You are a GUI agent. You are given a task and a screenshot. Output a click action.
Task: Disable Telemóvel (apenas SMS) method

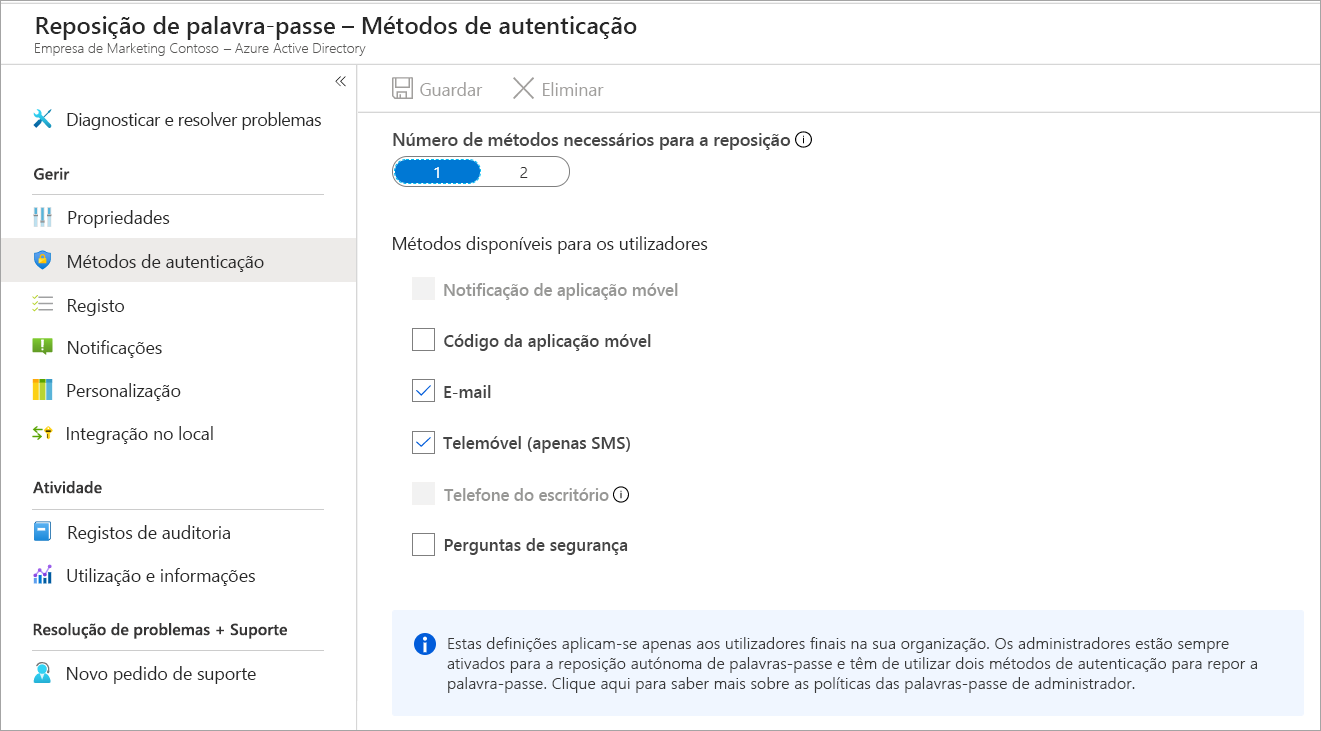coord(422,442)
